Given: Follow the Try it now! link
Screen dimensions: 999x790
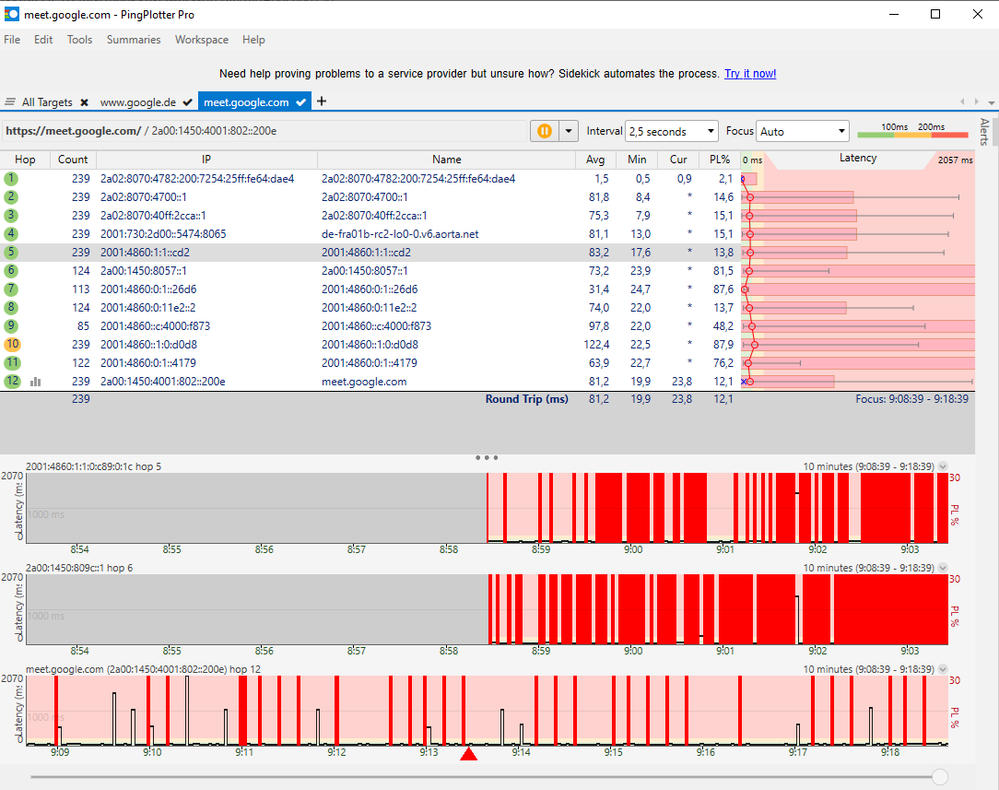Looking at the screenshot, I should tap(750, 74).
